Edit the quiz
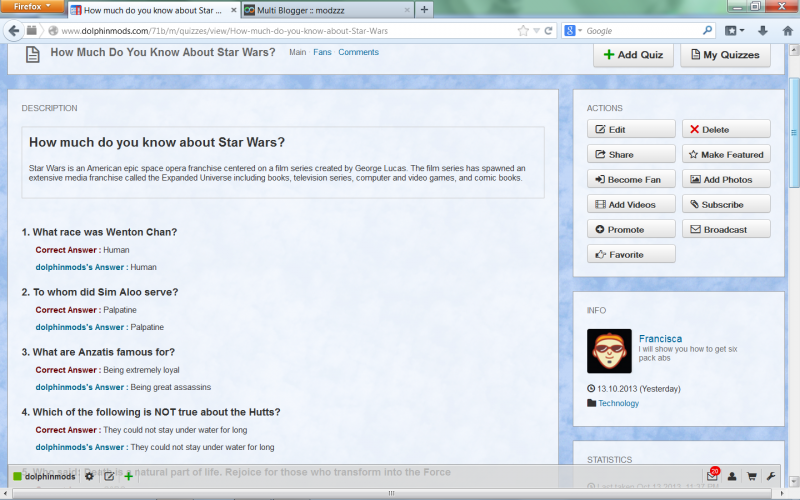Image resolution: width=800 pixels, height=500 pixels. (631, 129)
